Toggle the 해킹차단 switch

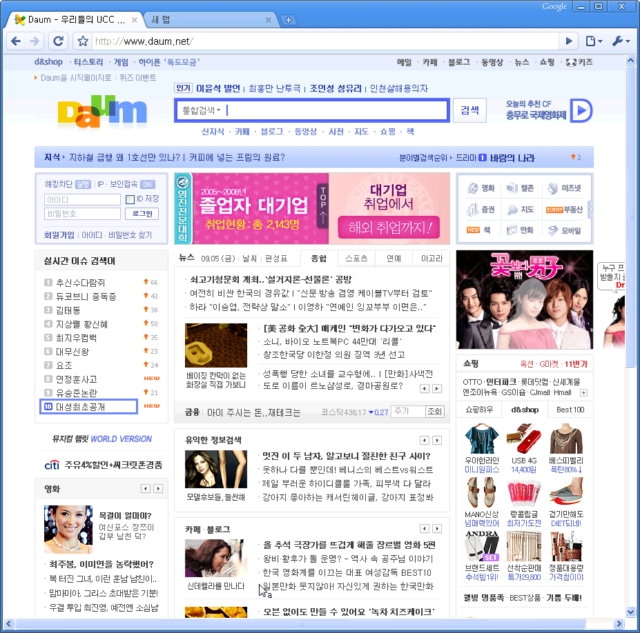[x=83, y=184]
